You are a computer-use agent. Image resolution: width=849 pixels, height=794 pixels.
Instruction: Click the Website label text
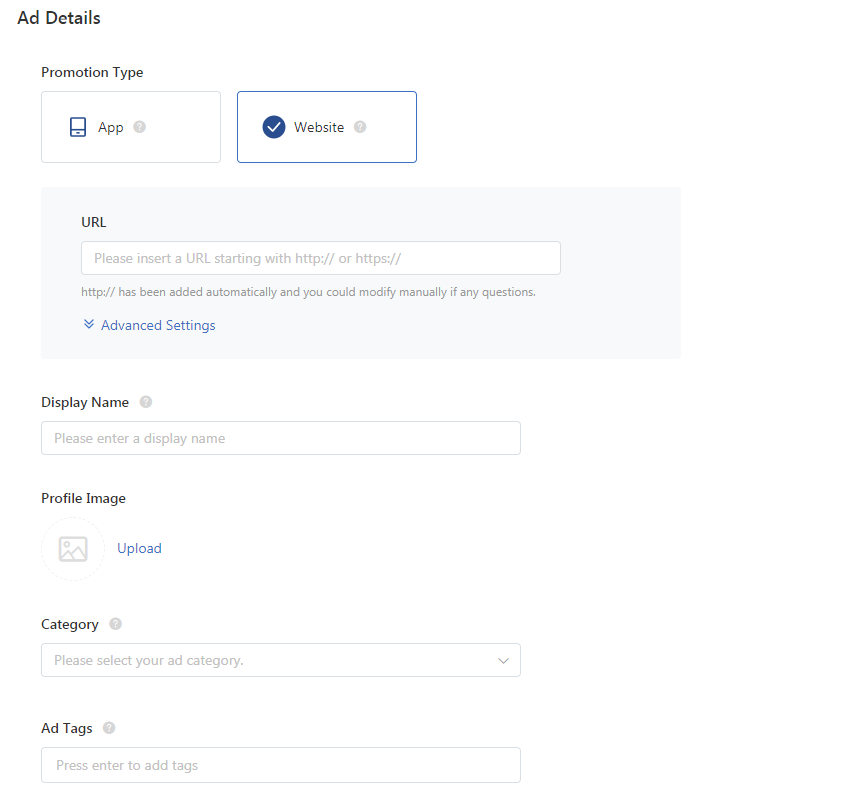tap(319, 127)
